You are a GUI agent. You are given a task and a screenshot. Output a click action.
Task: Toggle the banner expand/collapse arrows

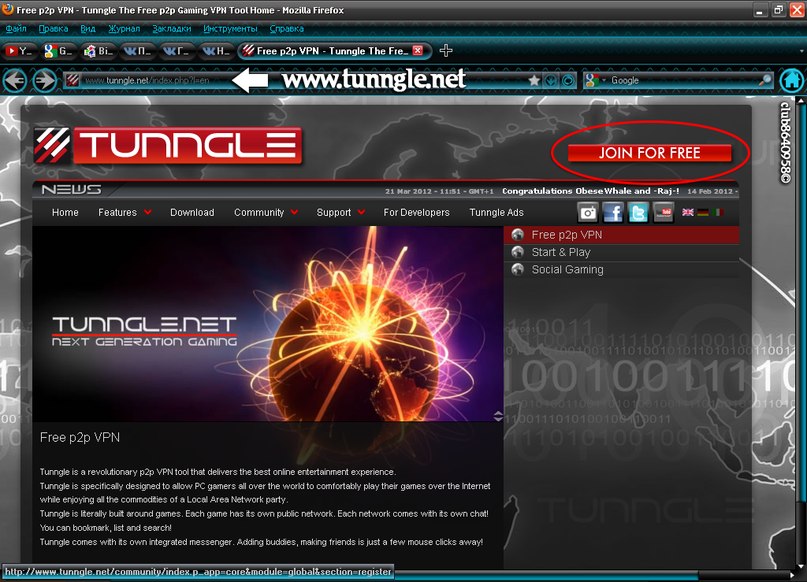(x=498, y=416)
